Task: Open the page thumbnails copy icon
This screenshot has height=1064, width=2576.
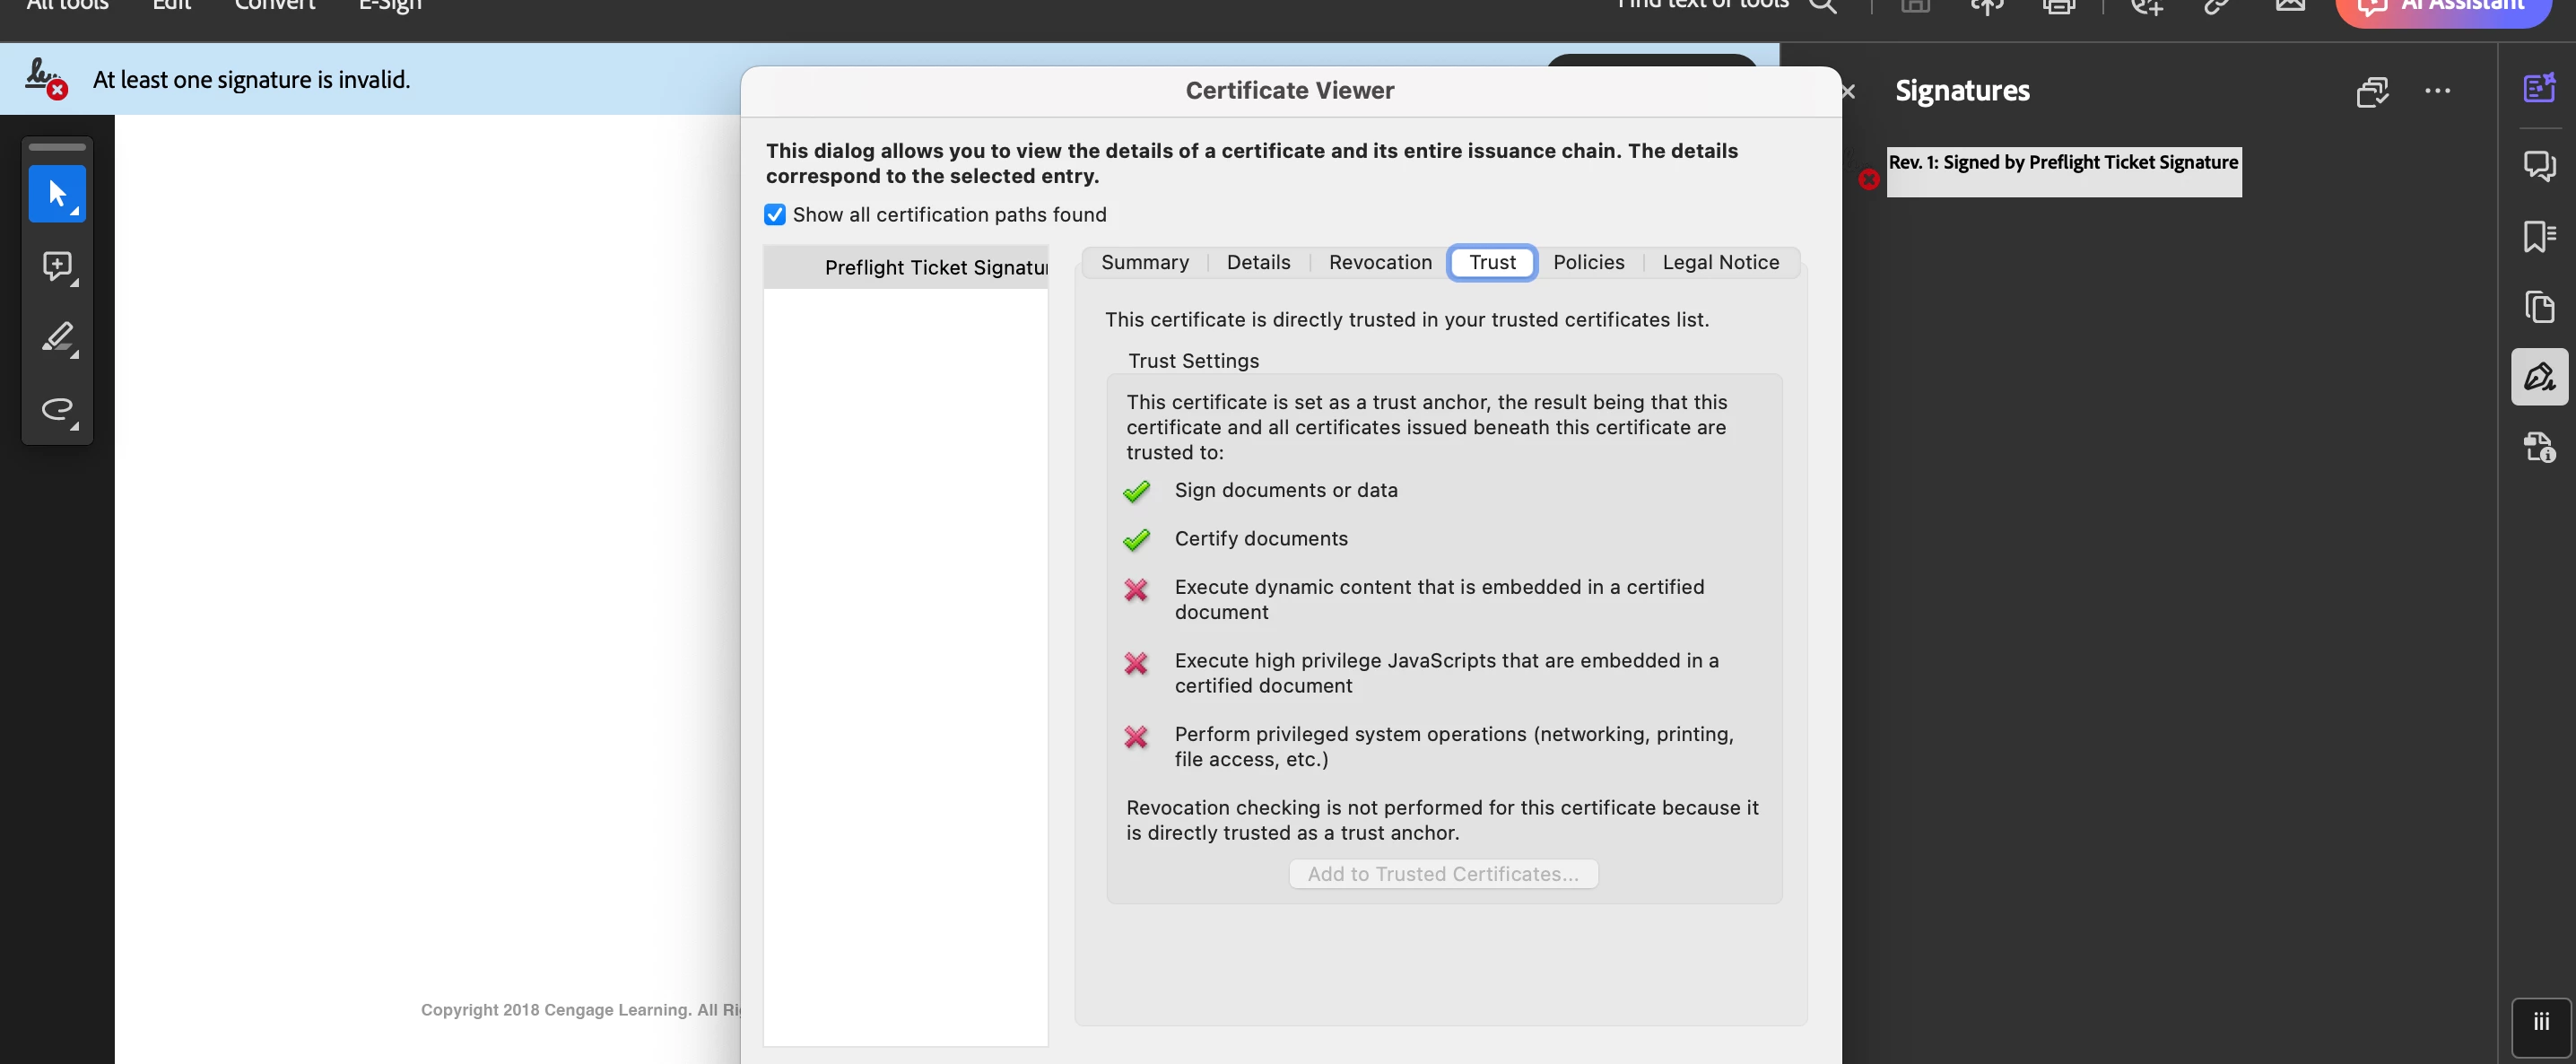Action: click(2538, 306)
